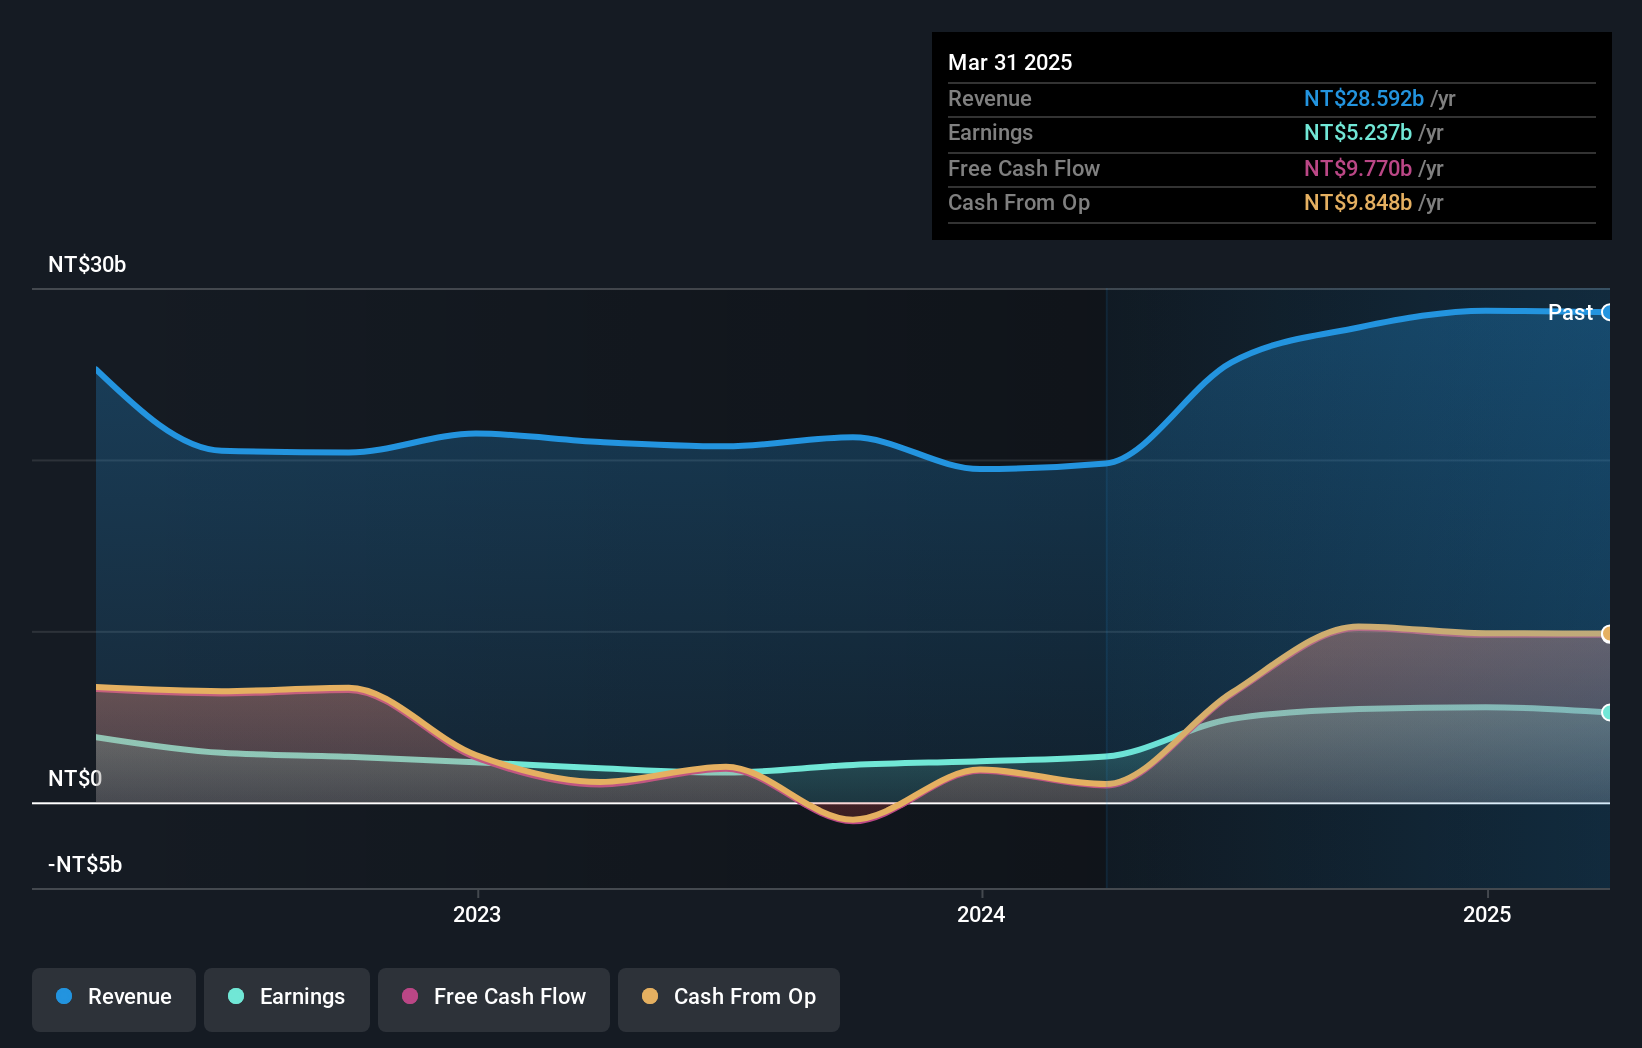
Task: Click the NT$0 y-axis label
Action: coord(75,778)
